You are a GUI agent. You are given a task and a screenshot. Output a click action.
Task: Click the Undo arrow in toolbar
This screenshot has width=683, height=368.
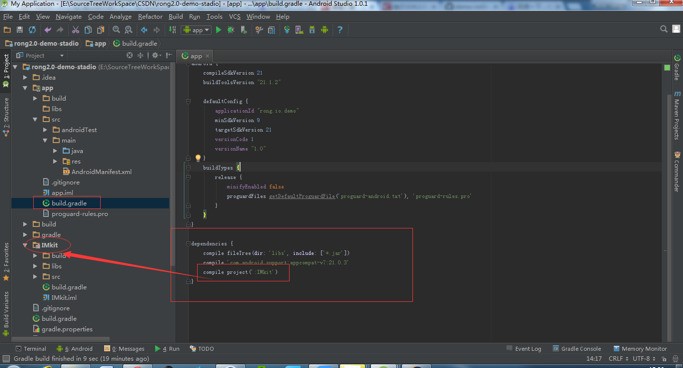(47, 30)
